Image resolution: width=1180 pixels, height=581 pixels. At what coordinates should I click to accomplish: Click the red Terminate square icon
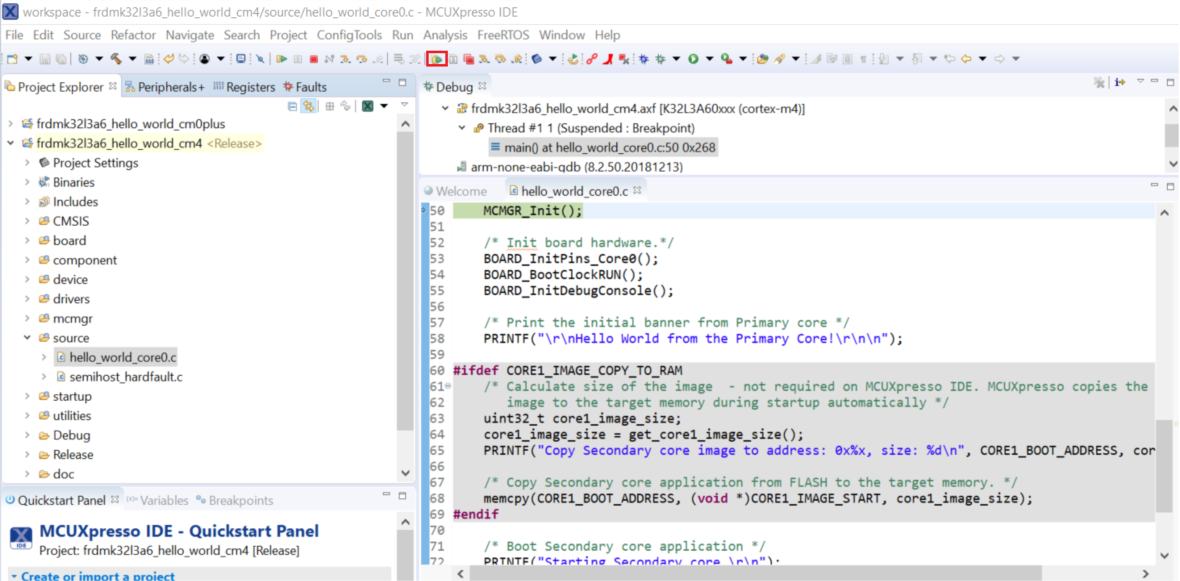point(313,59)
